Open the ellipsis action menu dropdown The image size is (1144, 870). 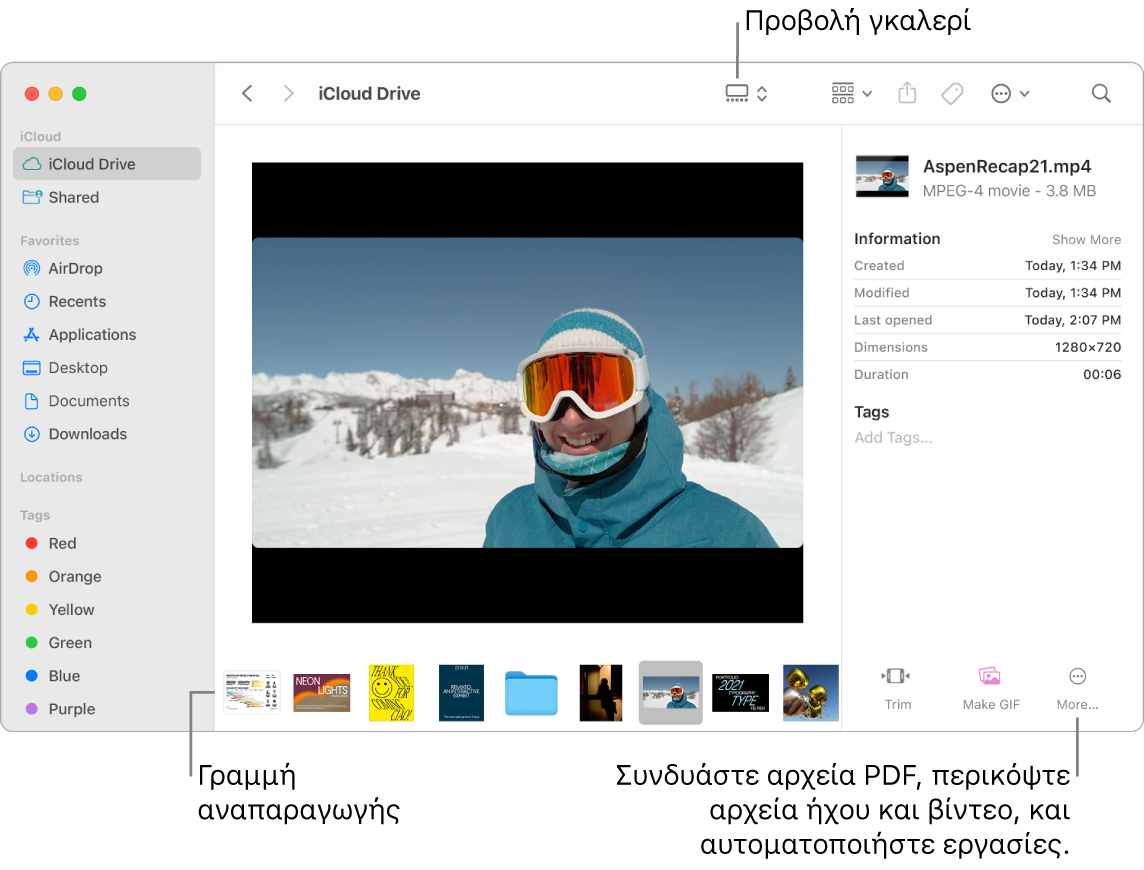[x=1009, y=94]
